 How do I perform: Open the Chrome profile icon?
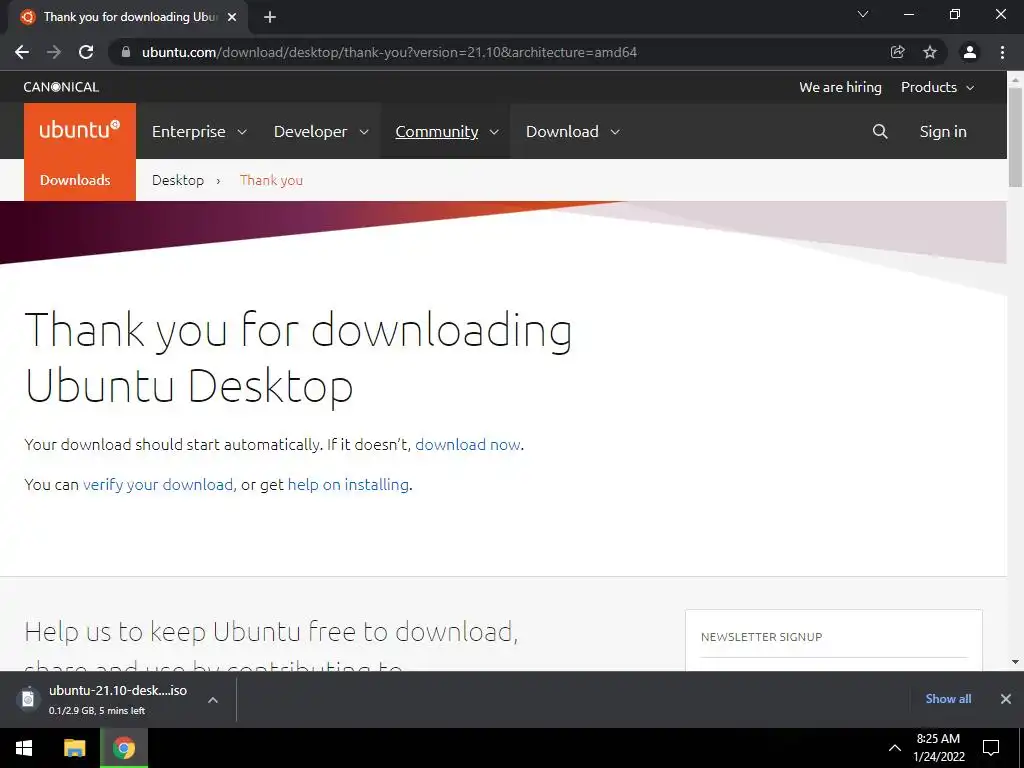pos(970,52)
